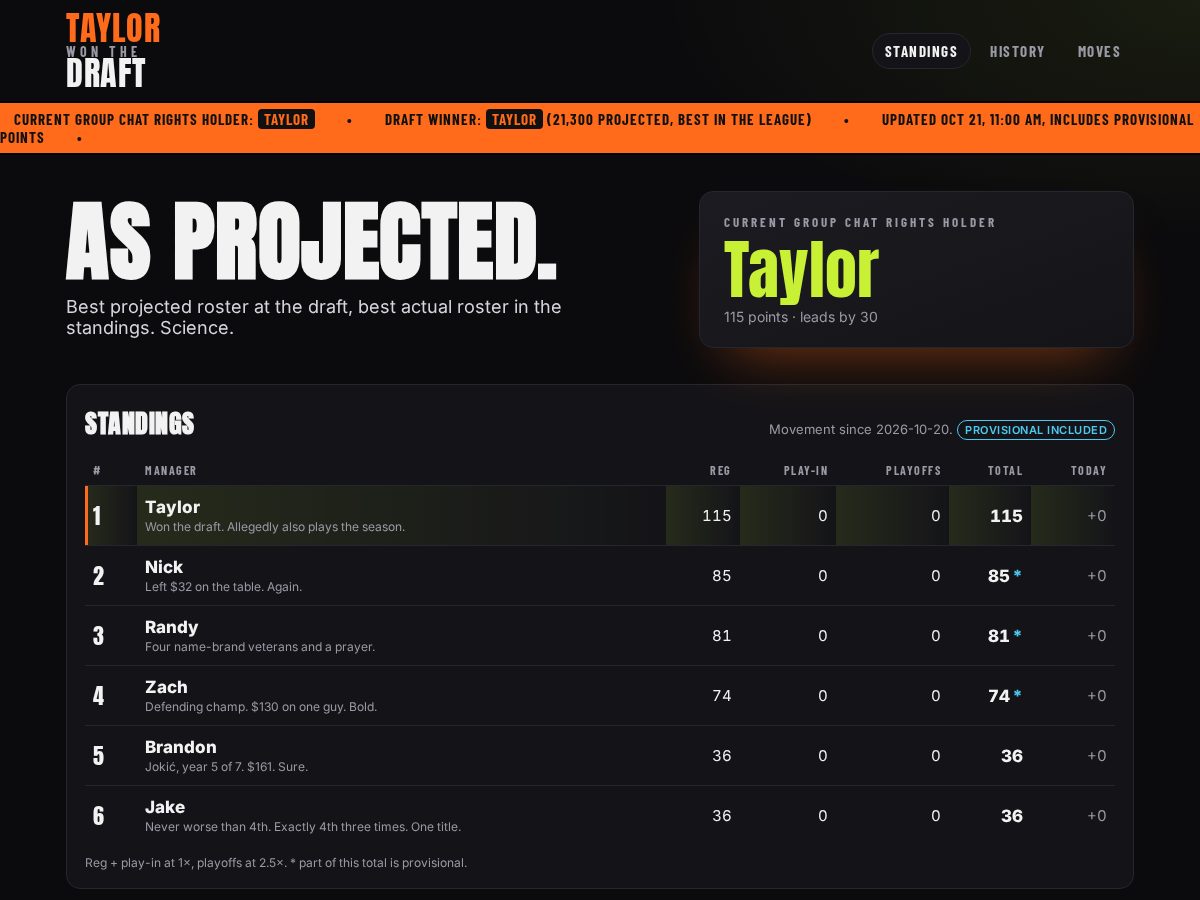Click '115 points · leads by 30' text

(x=801, y=317)
